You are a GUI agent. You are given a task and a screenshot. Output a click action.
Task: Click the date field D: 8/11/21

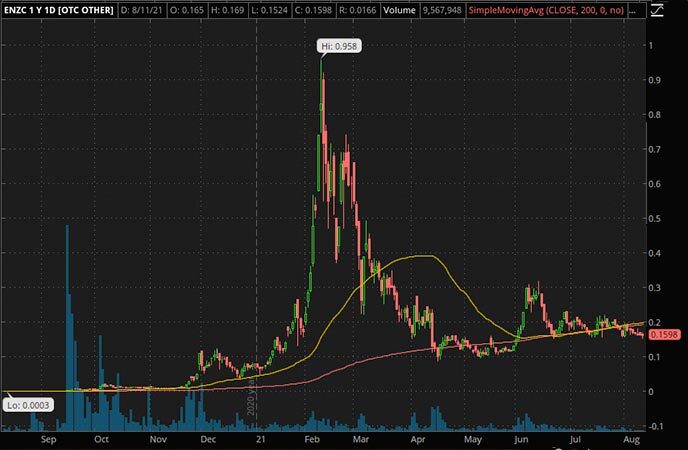[141, 10]
